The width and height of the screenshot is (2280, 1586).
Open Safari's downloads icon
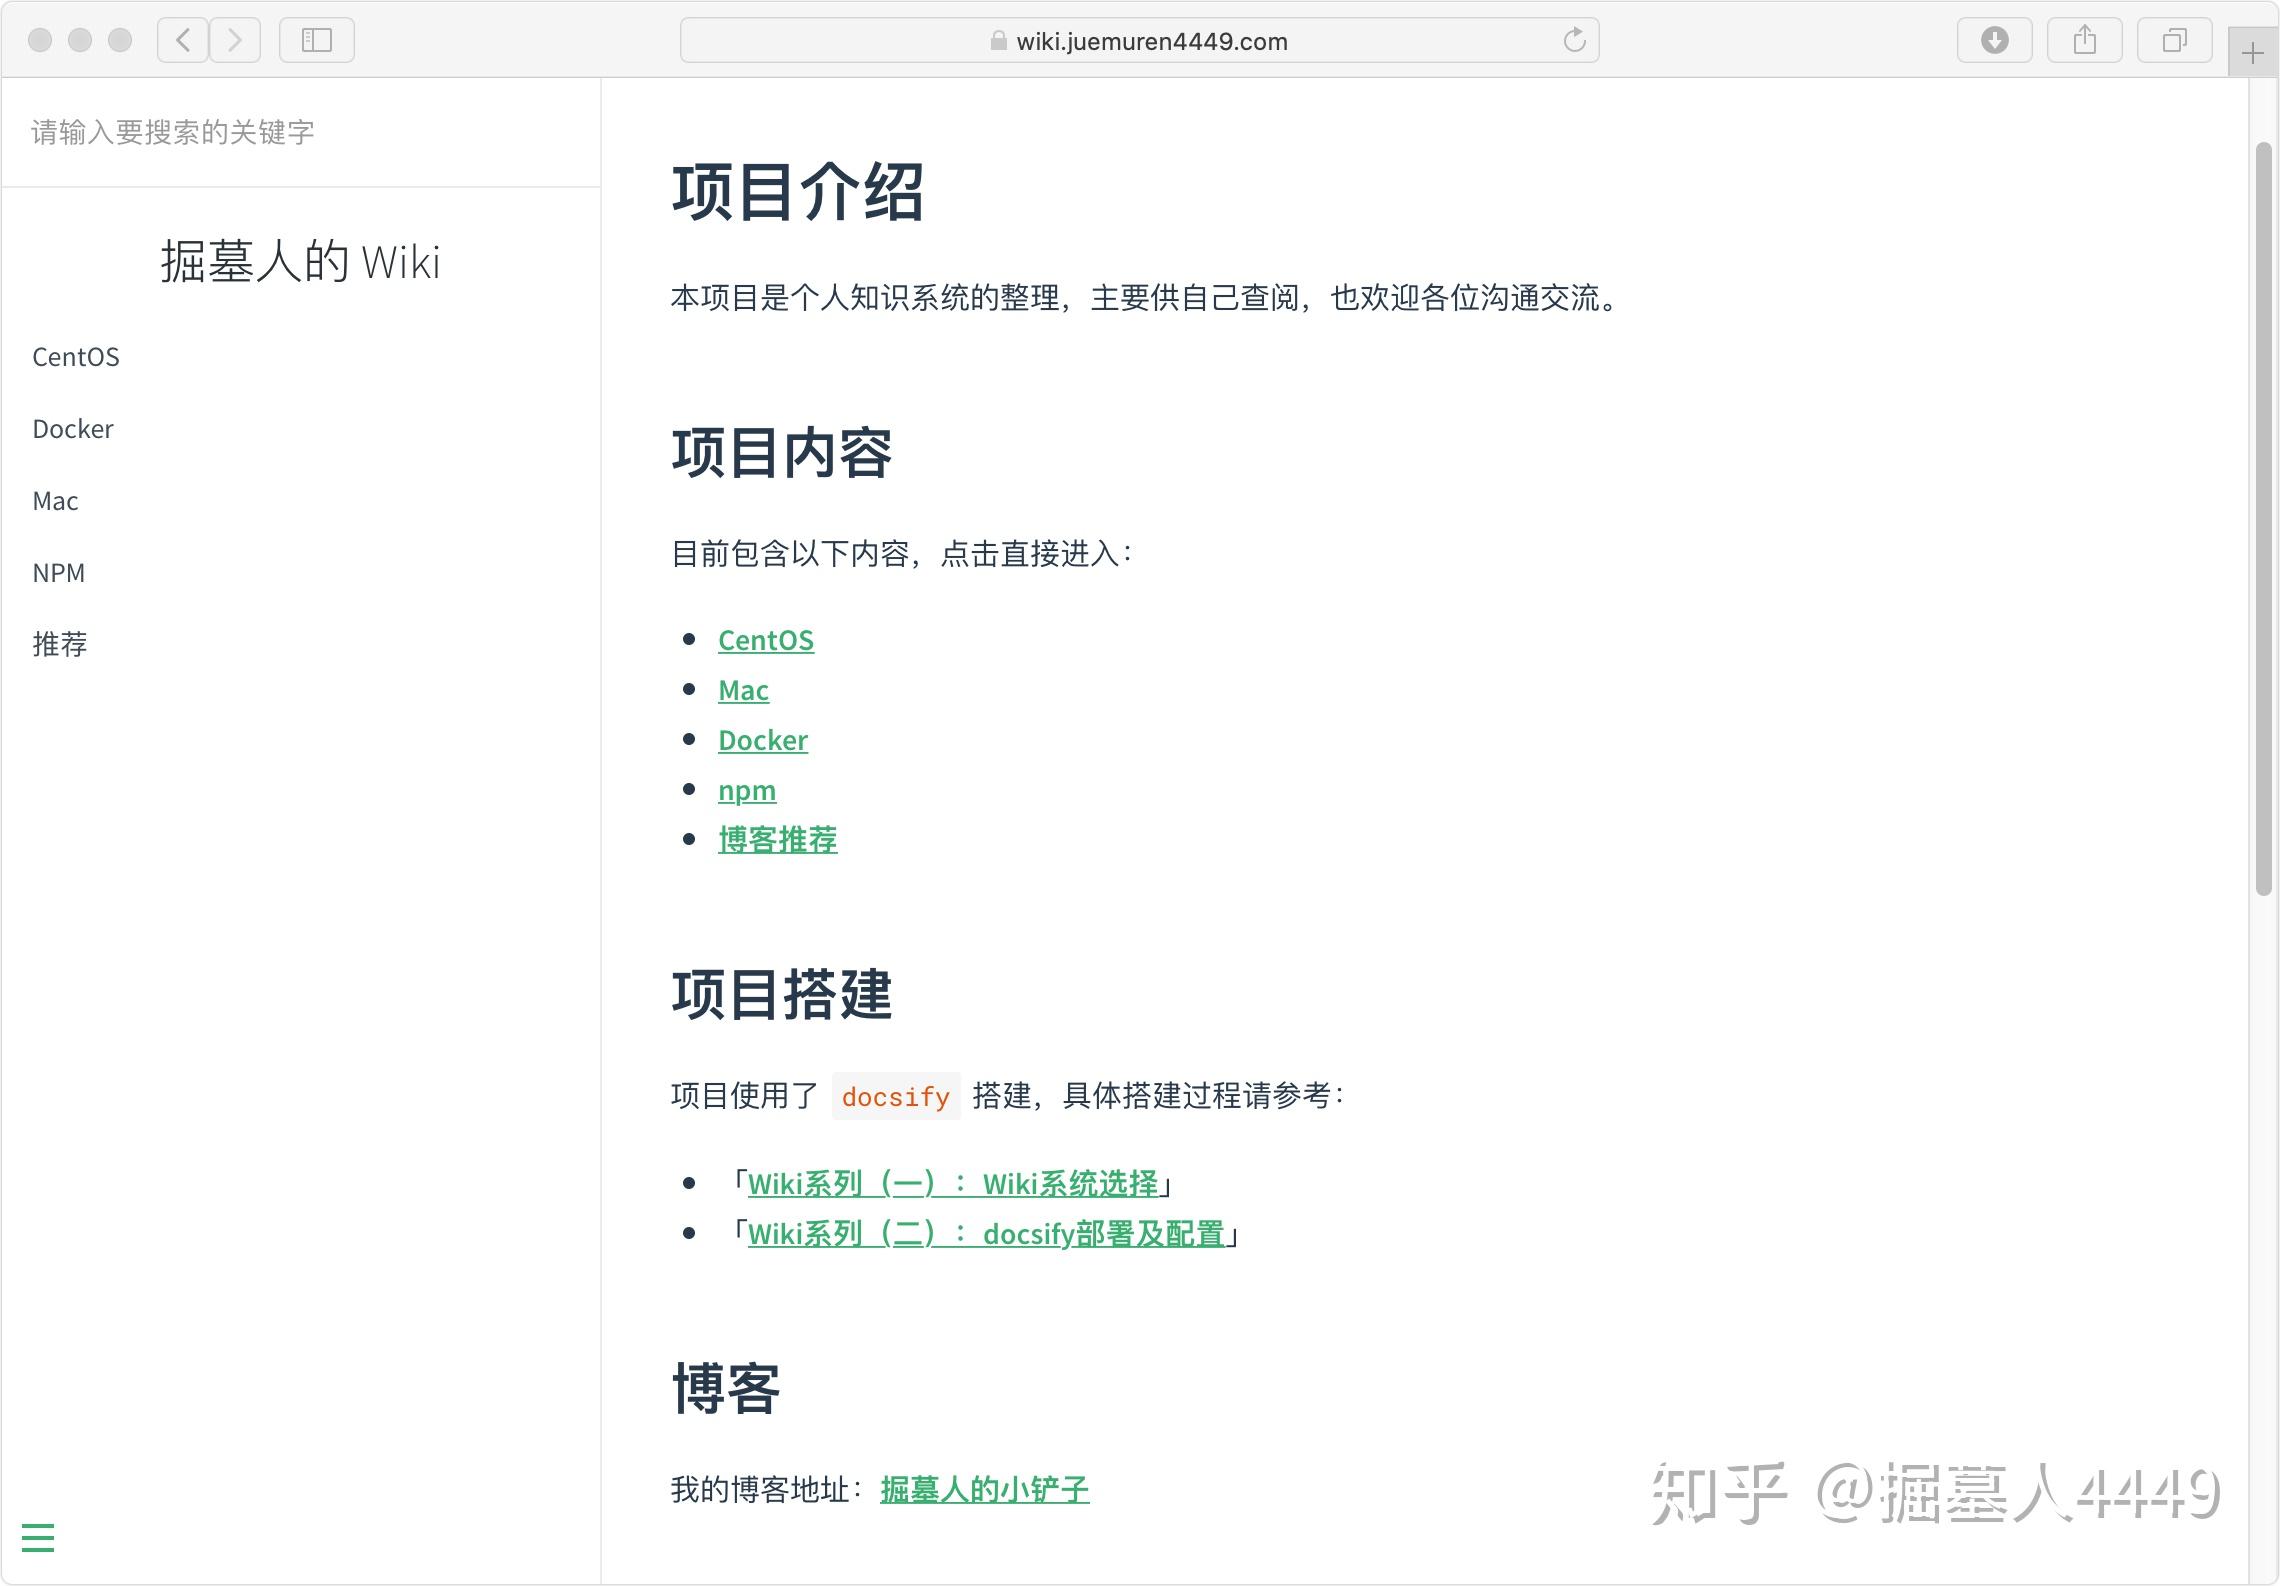pos(1994,40)
